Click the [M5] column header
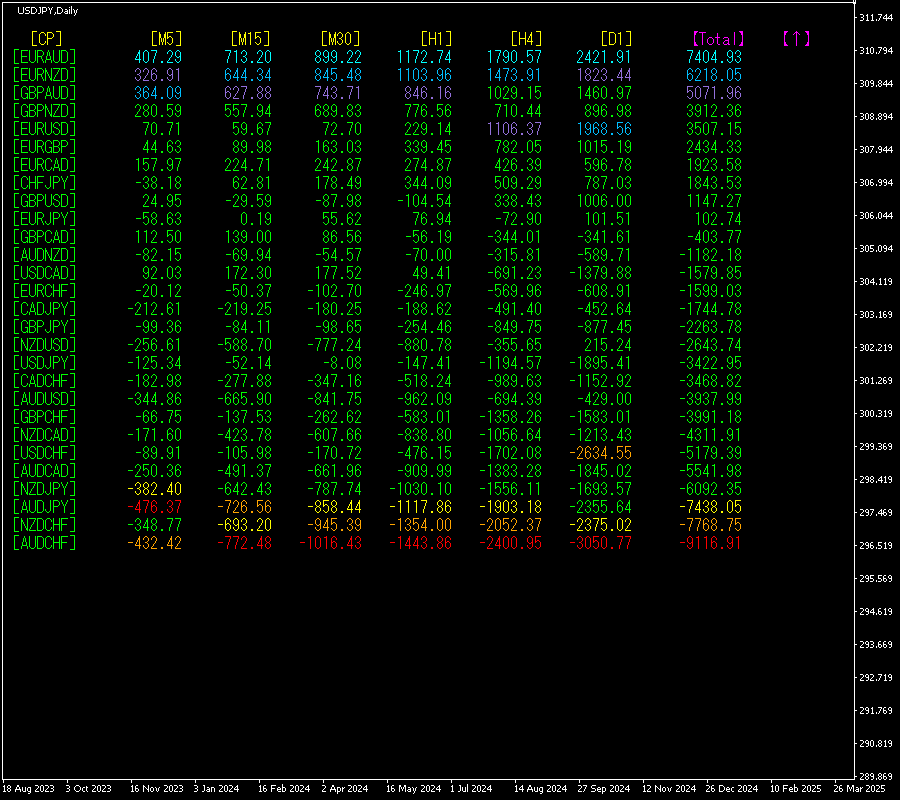This screenshot has width=900, height=800. click(x=166, y=39)
